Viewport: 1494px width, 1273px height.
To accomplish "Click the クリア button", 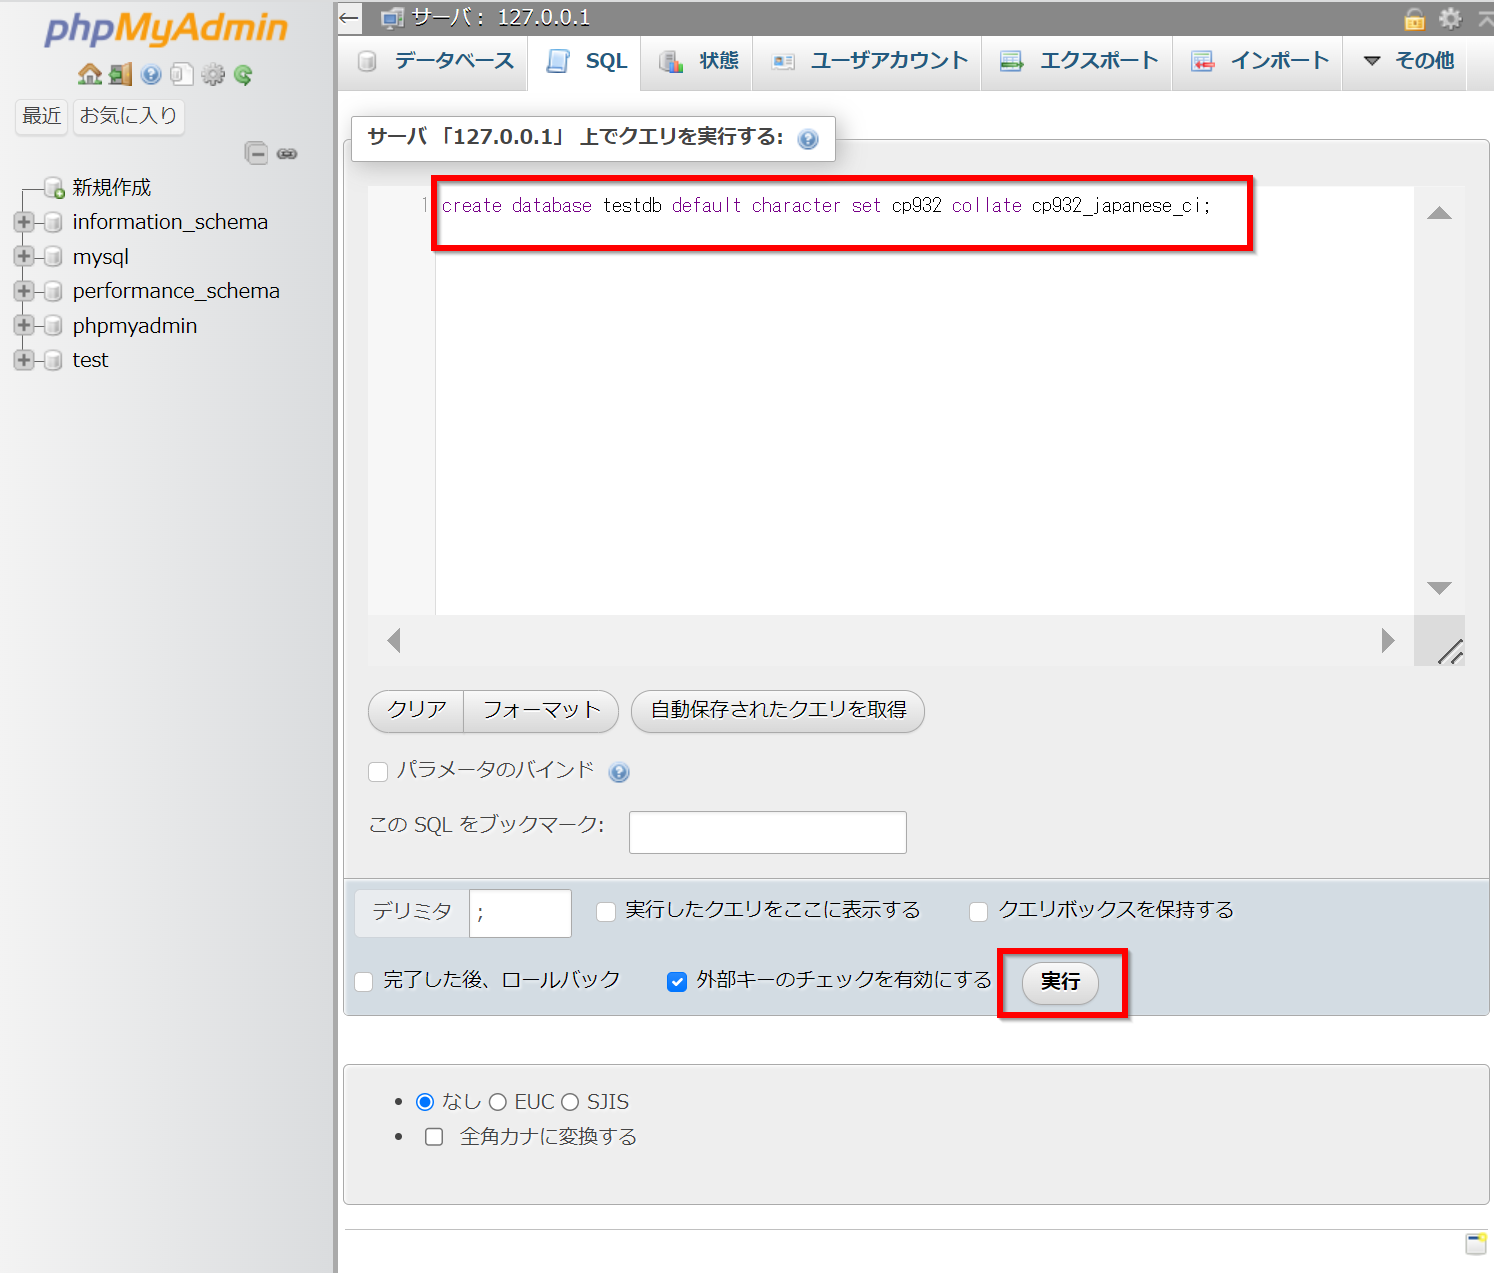I will (x=416, y=711).
